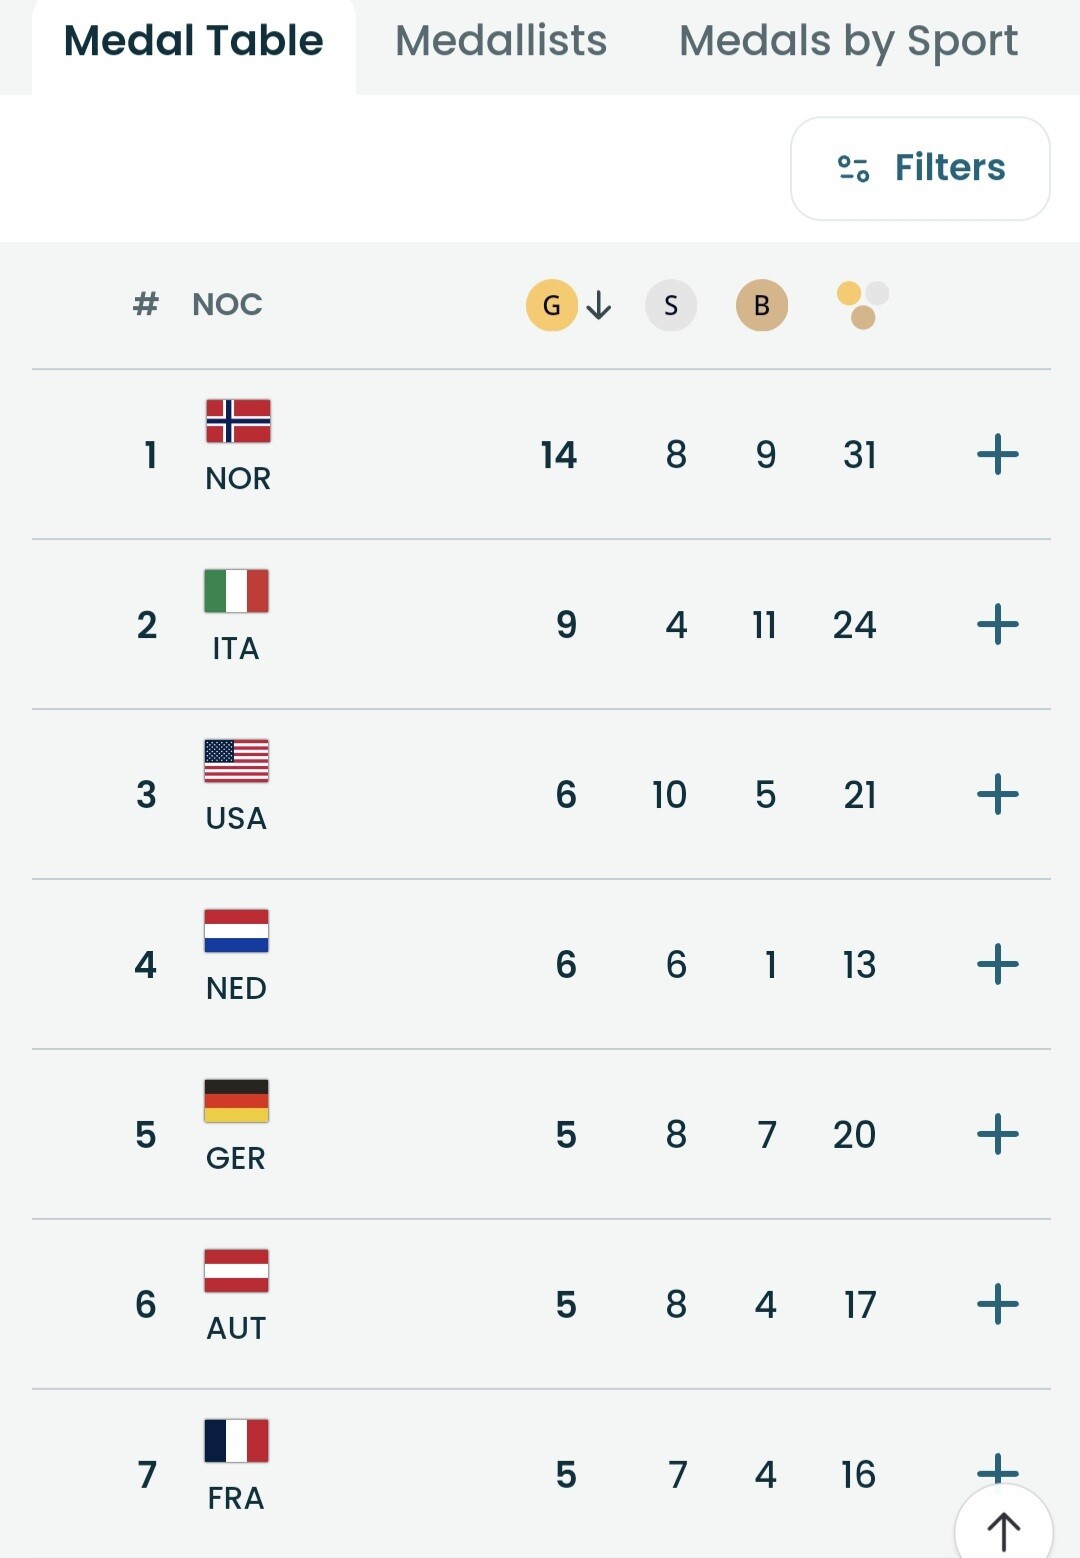Image resolution: width=1080 pixels, height=1558 pixels.
Task: Click the Italy flag
Action: pyautogui.click(x=236, y=591)
